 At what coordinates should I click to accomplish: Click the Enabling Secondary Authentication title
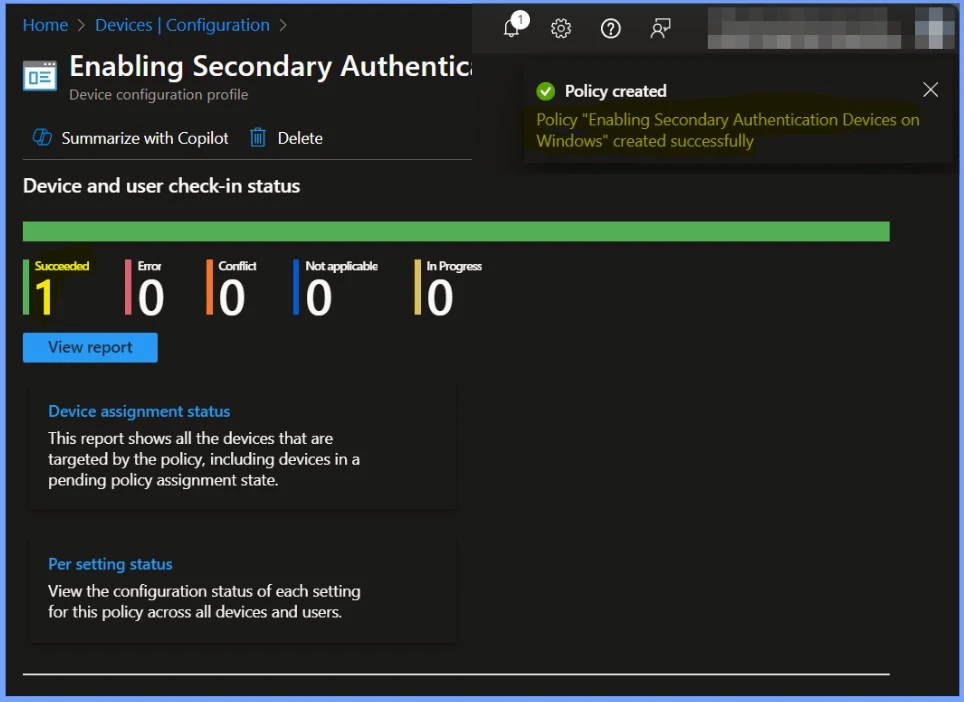[x=271, y=66]
